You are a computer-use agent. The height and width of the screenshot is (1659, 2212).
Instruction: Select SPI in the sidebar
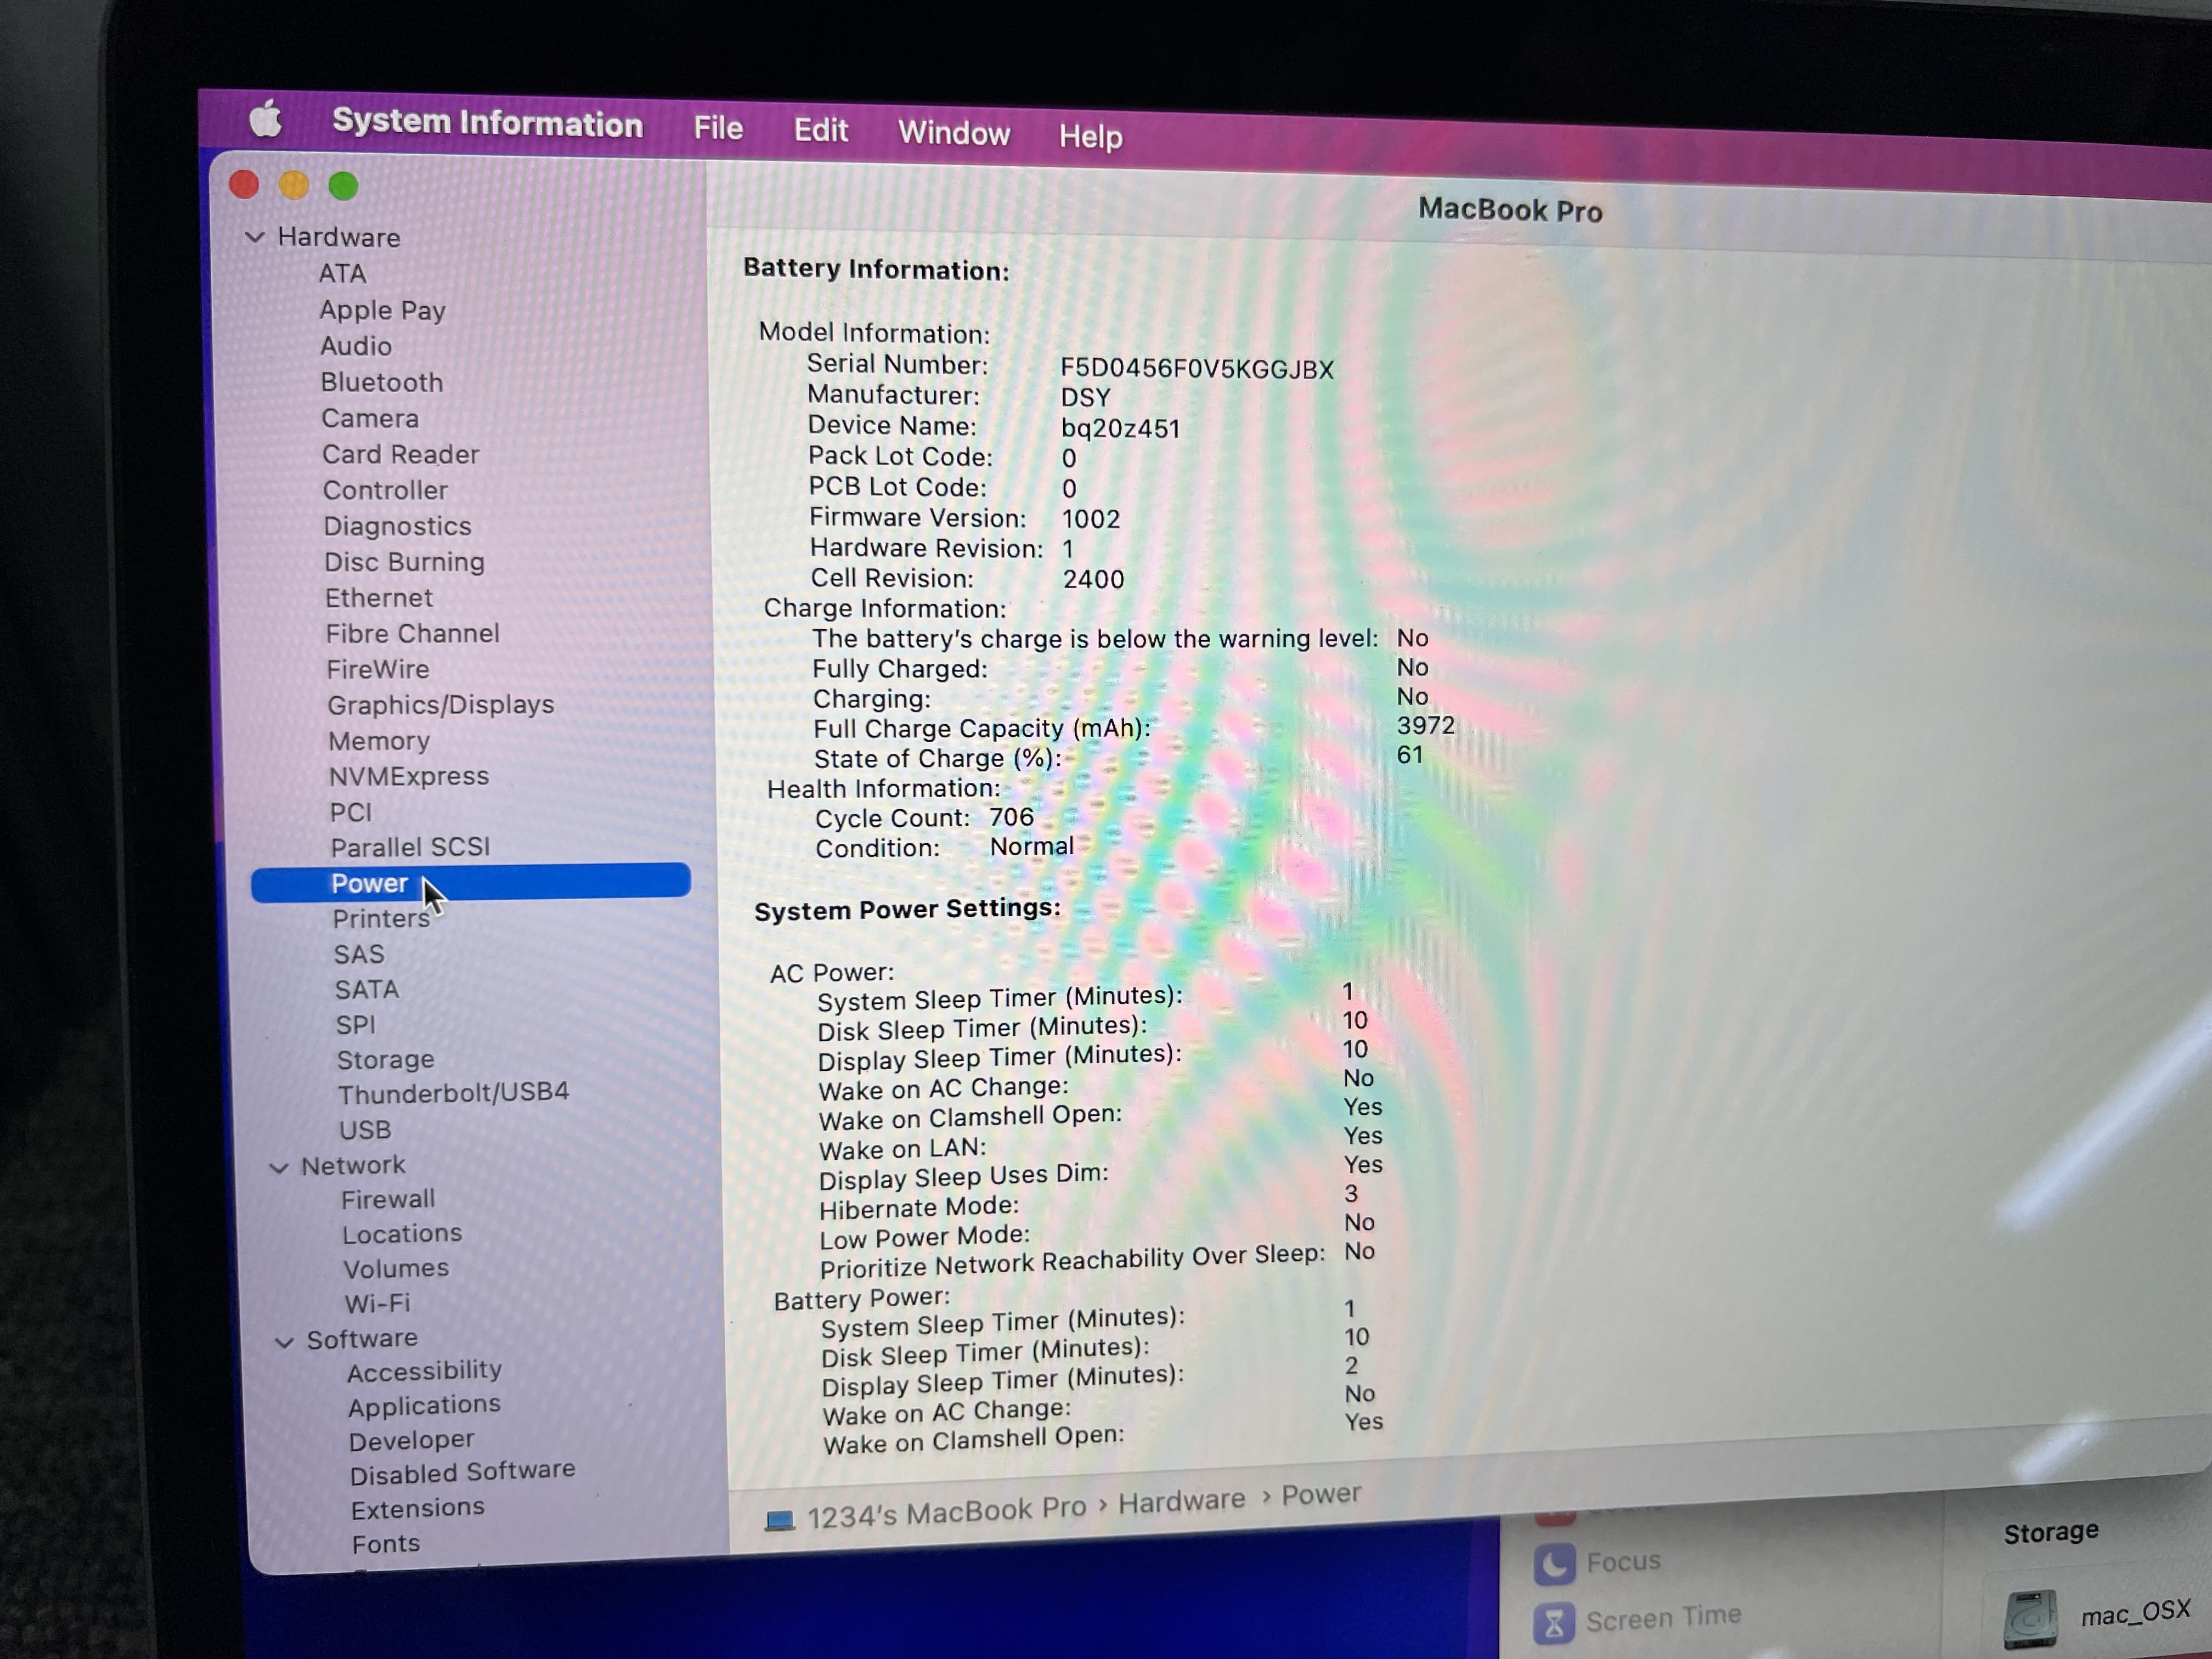pyautogui.click(x=355, y=1025)
